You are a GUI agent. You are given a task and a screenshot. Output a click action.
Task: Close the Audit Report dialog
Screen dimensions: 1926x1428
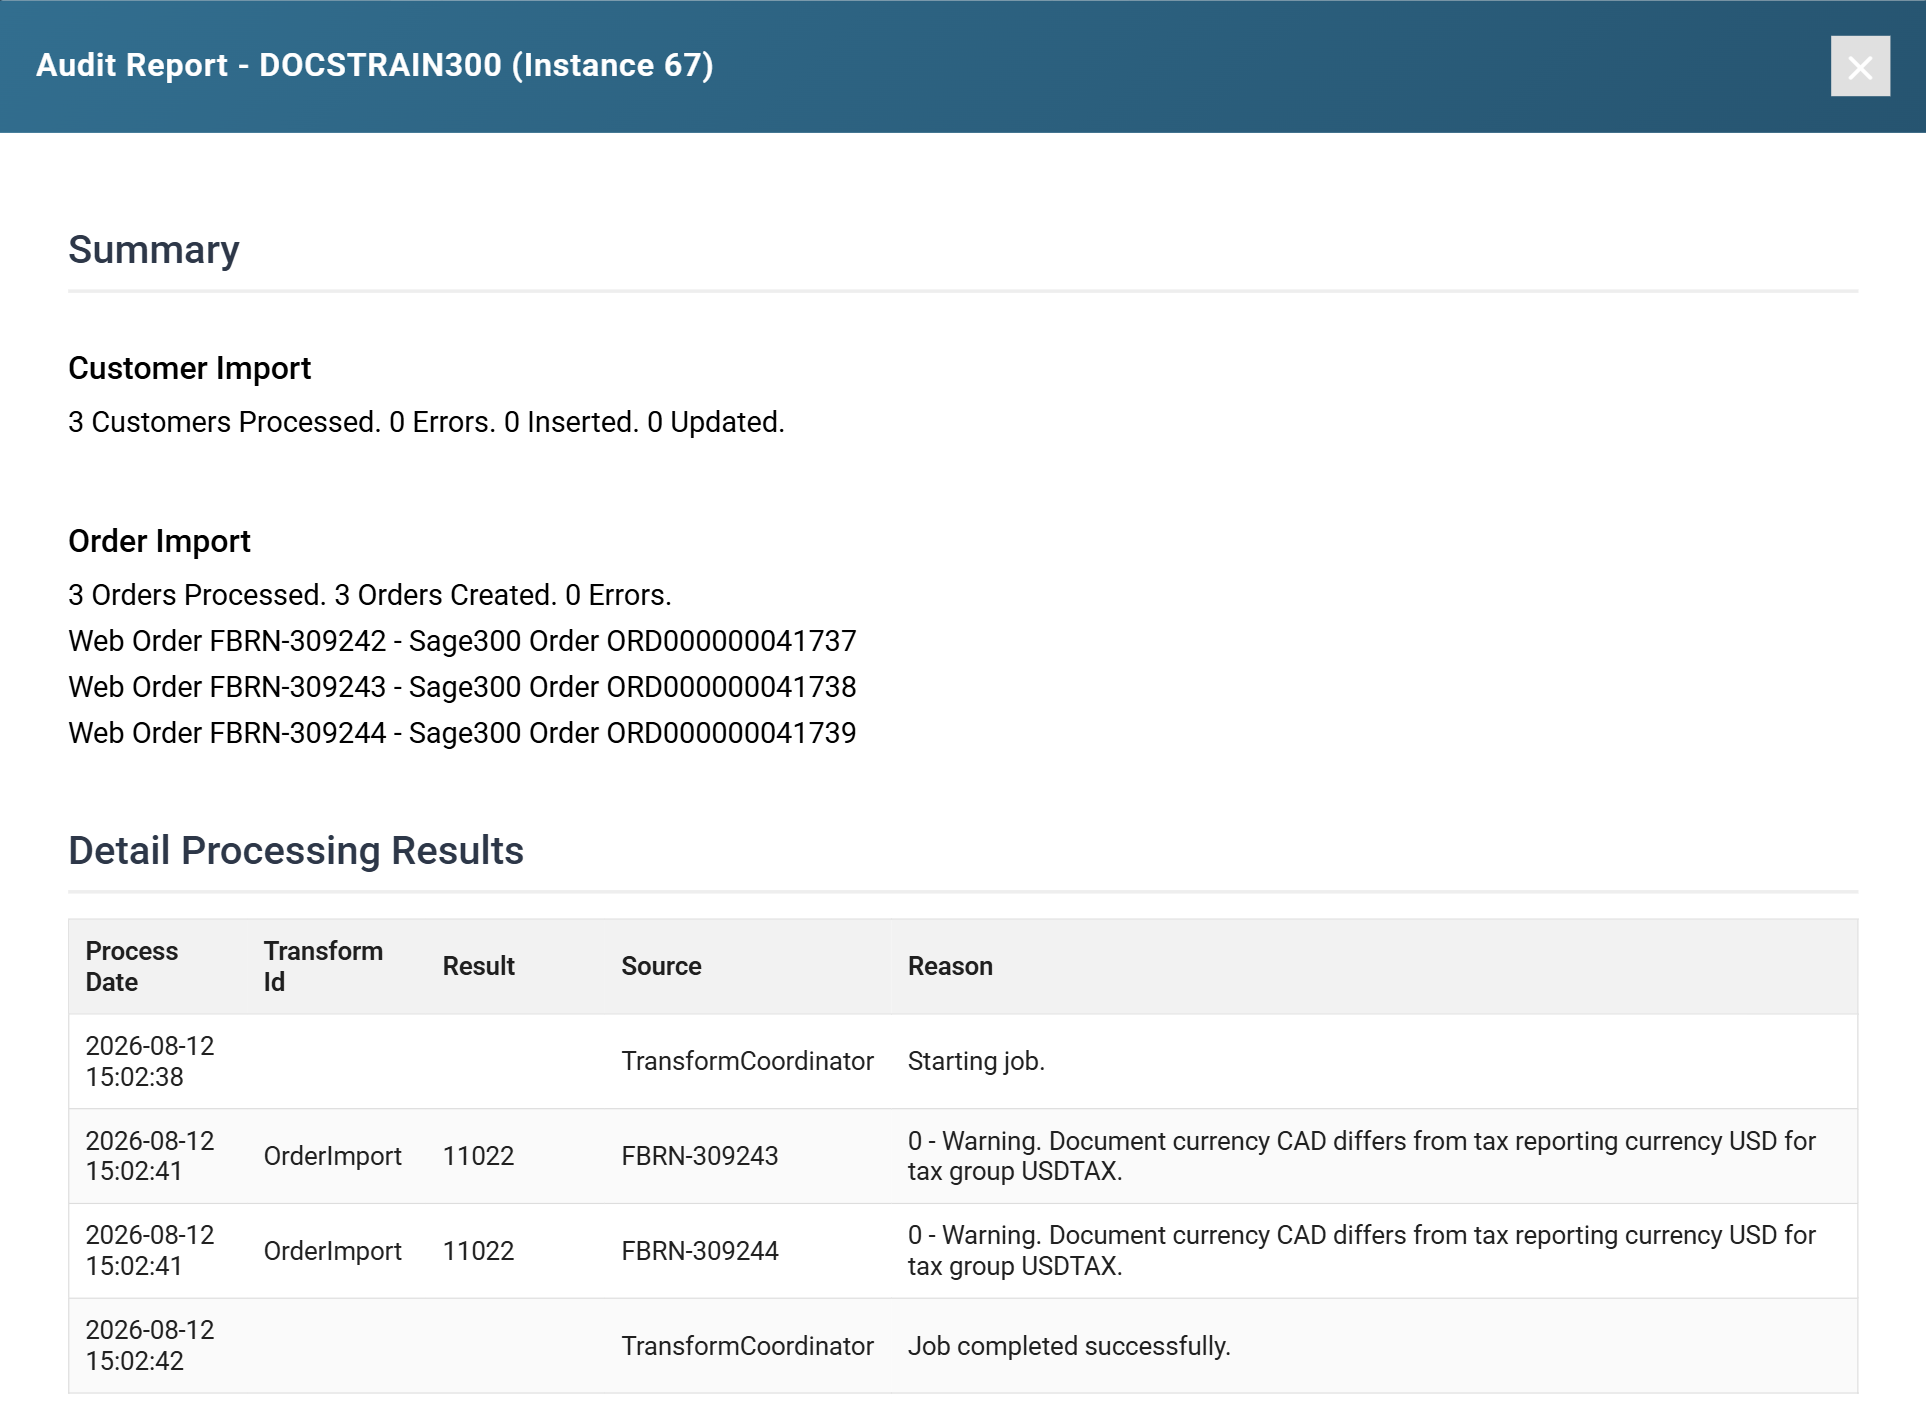(1860, 66)
